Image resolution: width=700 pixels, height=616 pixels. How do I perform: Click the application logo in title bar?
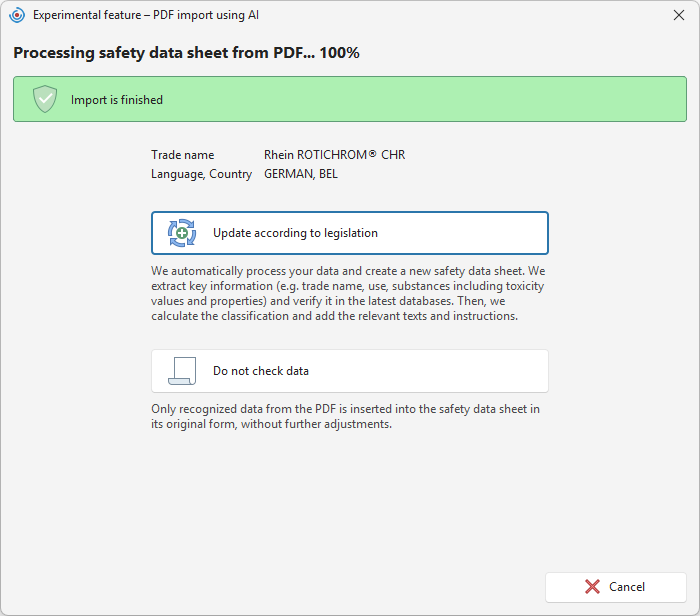click(x=17, y=15)
